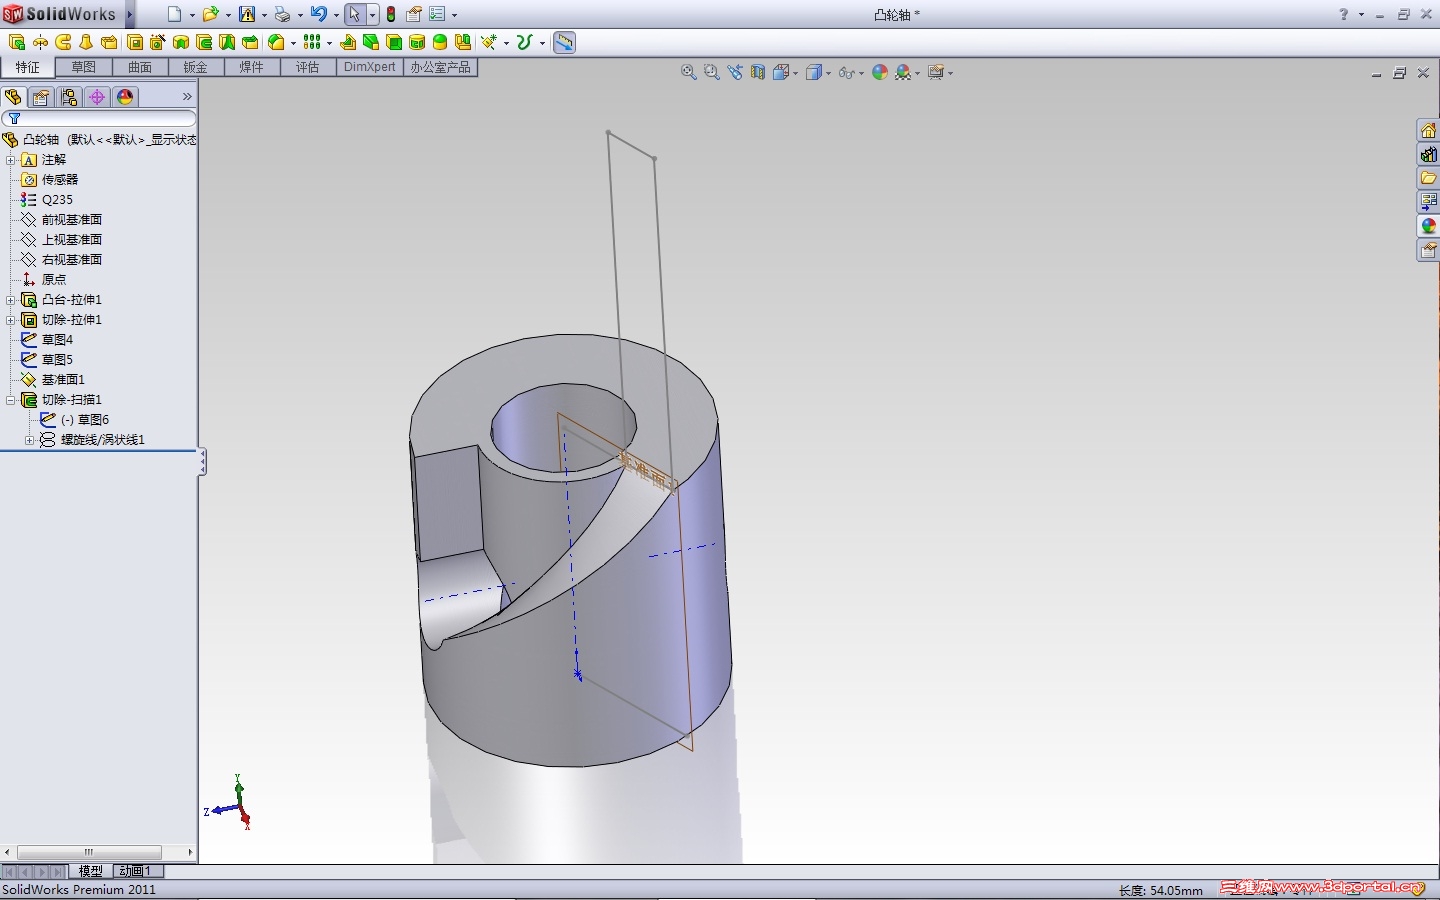The height and width of the screenshot is (900, 1440).
Task: Open the Design Library task pane icon
Action: point(1429,155)
